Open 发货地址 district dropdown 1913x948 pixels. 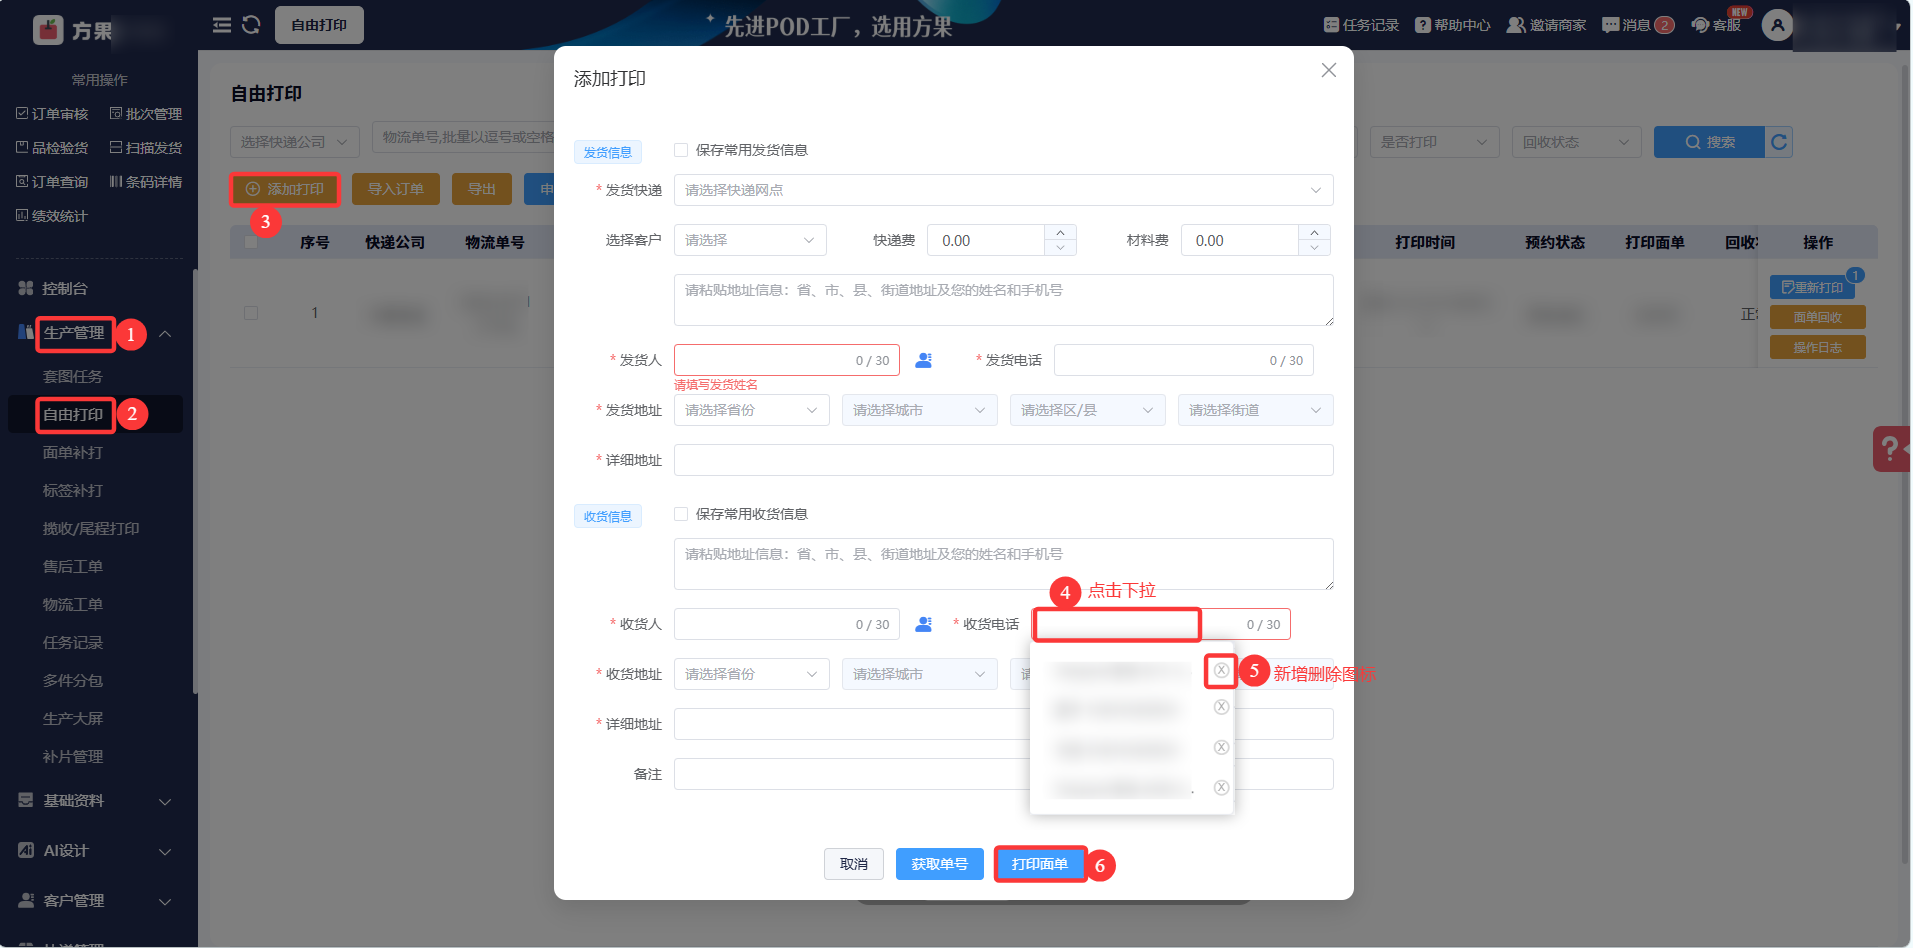pyautogui.click(x=1087, y=410)
